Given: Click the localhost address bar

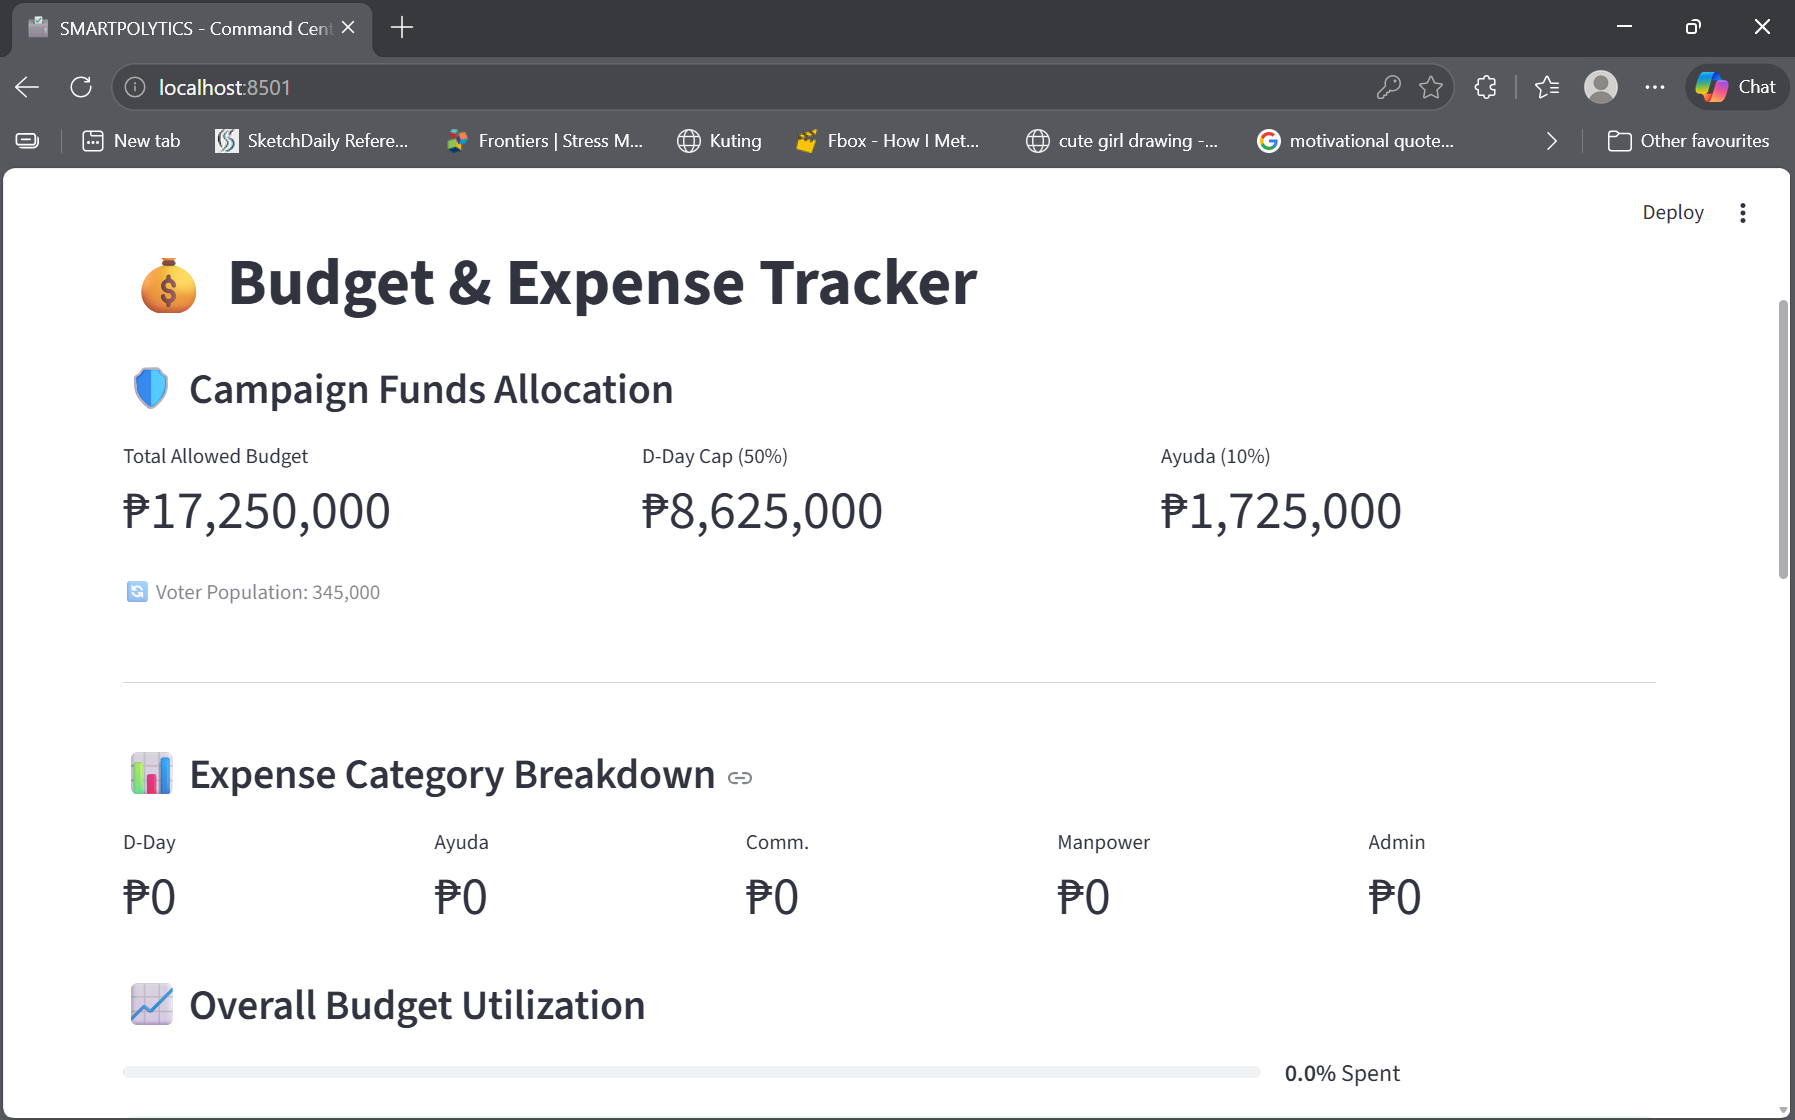Looking at the screenshot, I should pos(225,87).
